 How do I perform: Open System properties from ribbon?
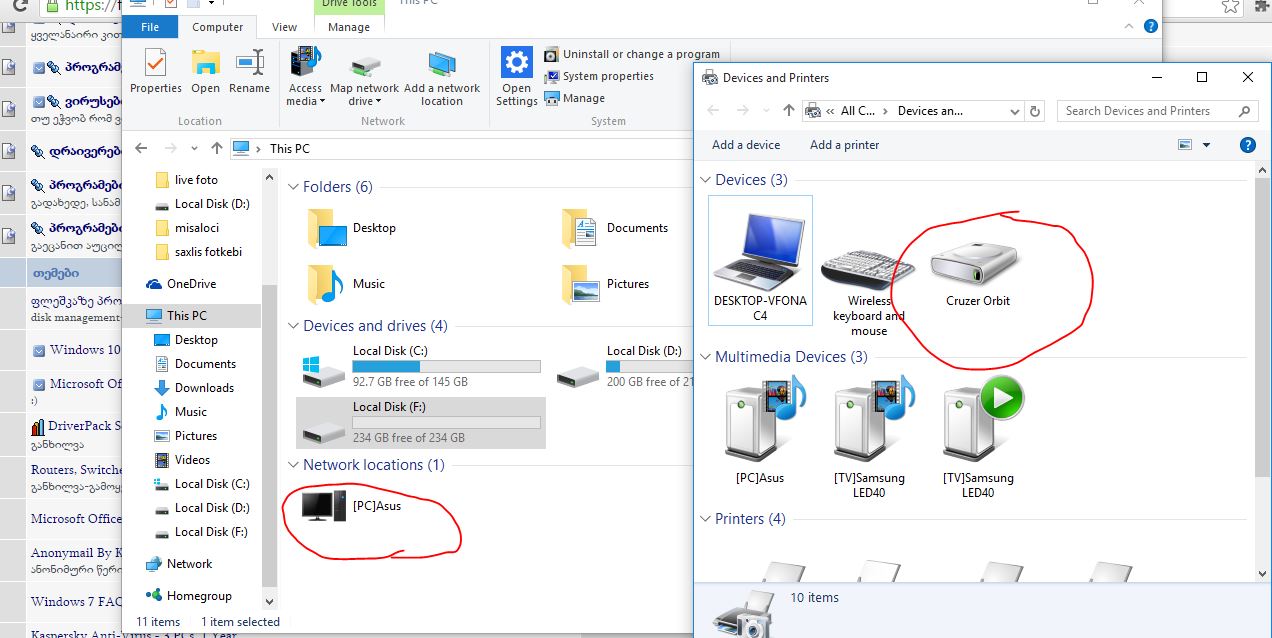(599, 76)
